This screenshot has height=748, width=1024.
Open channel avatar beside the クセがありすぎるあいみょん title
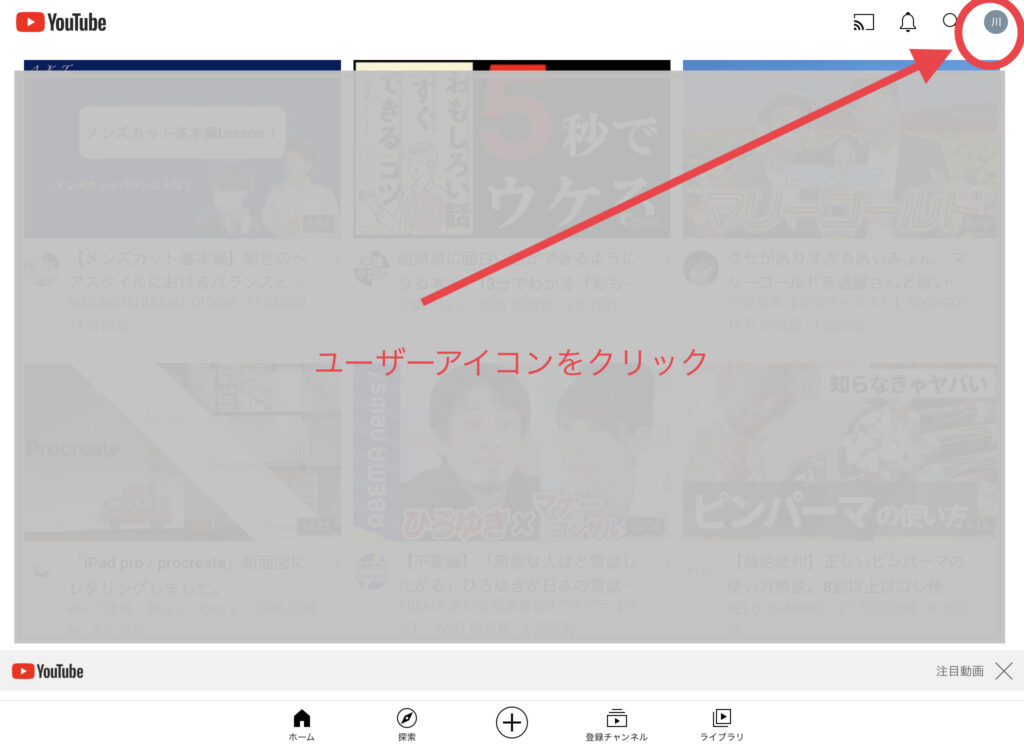(701, 268)
